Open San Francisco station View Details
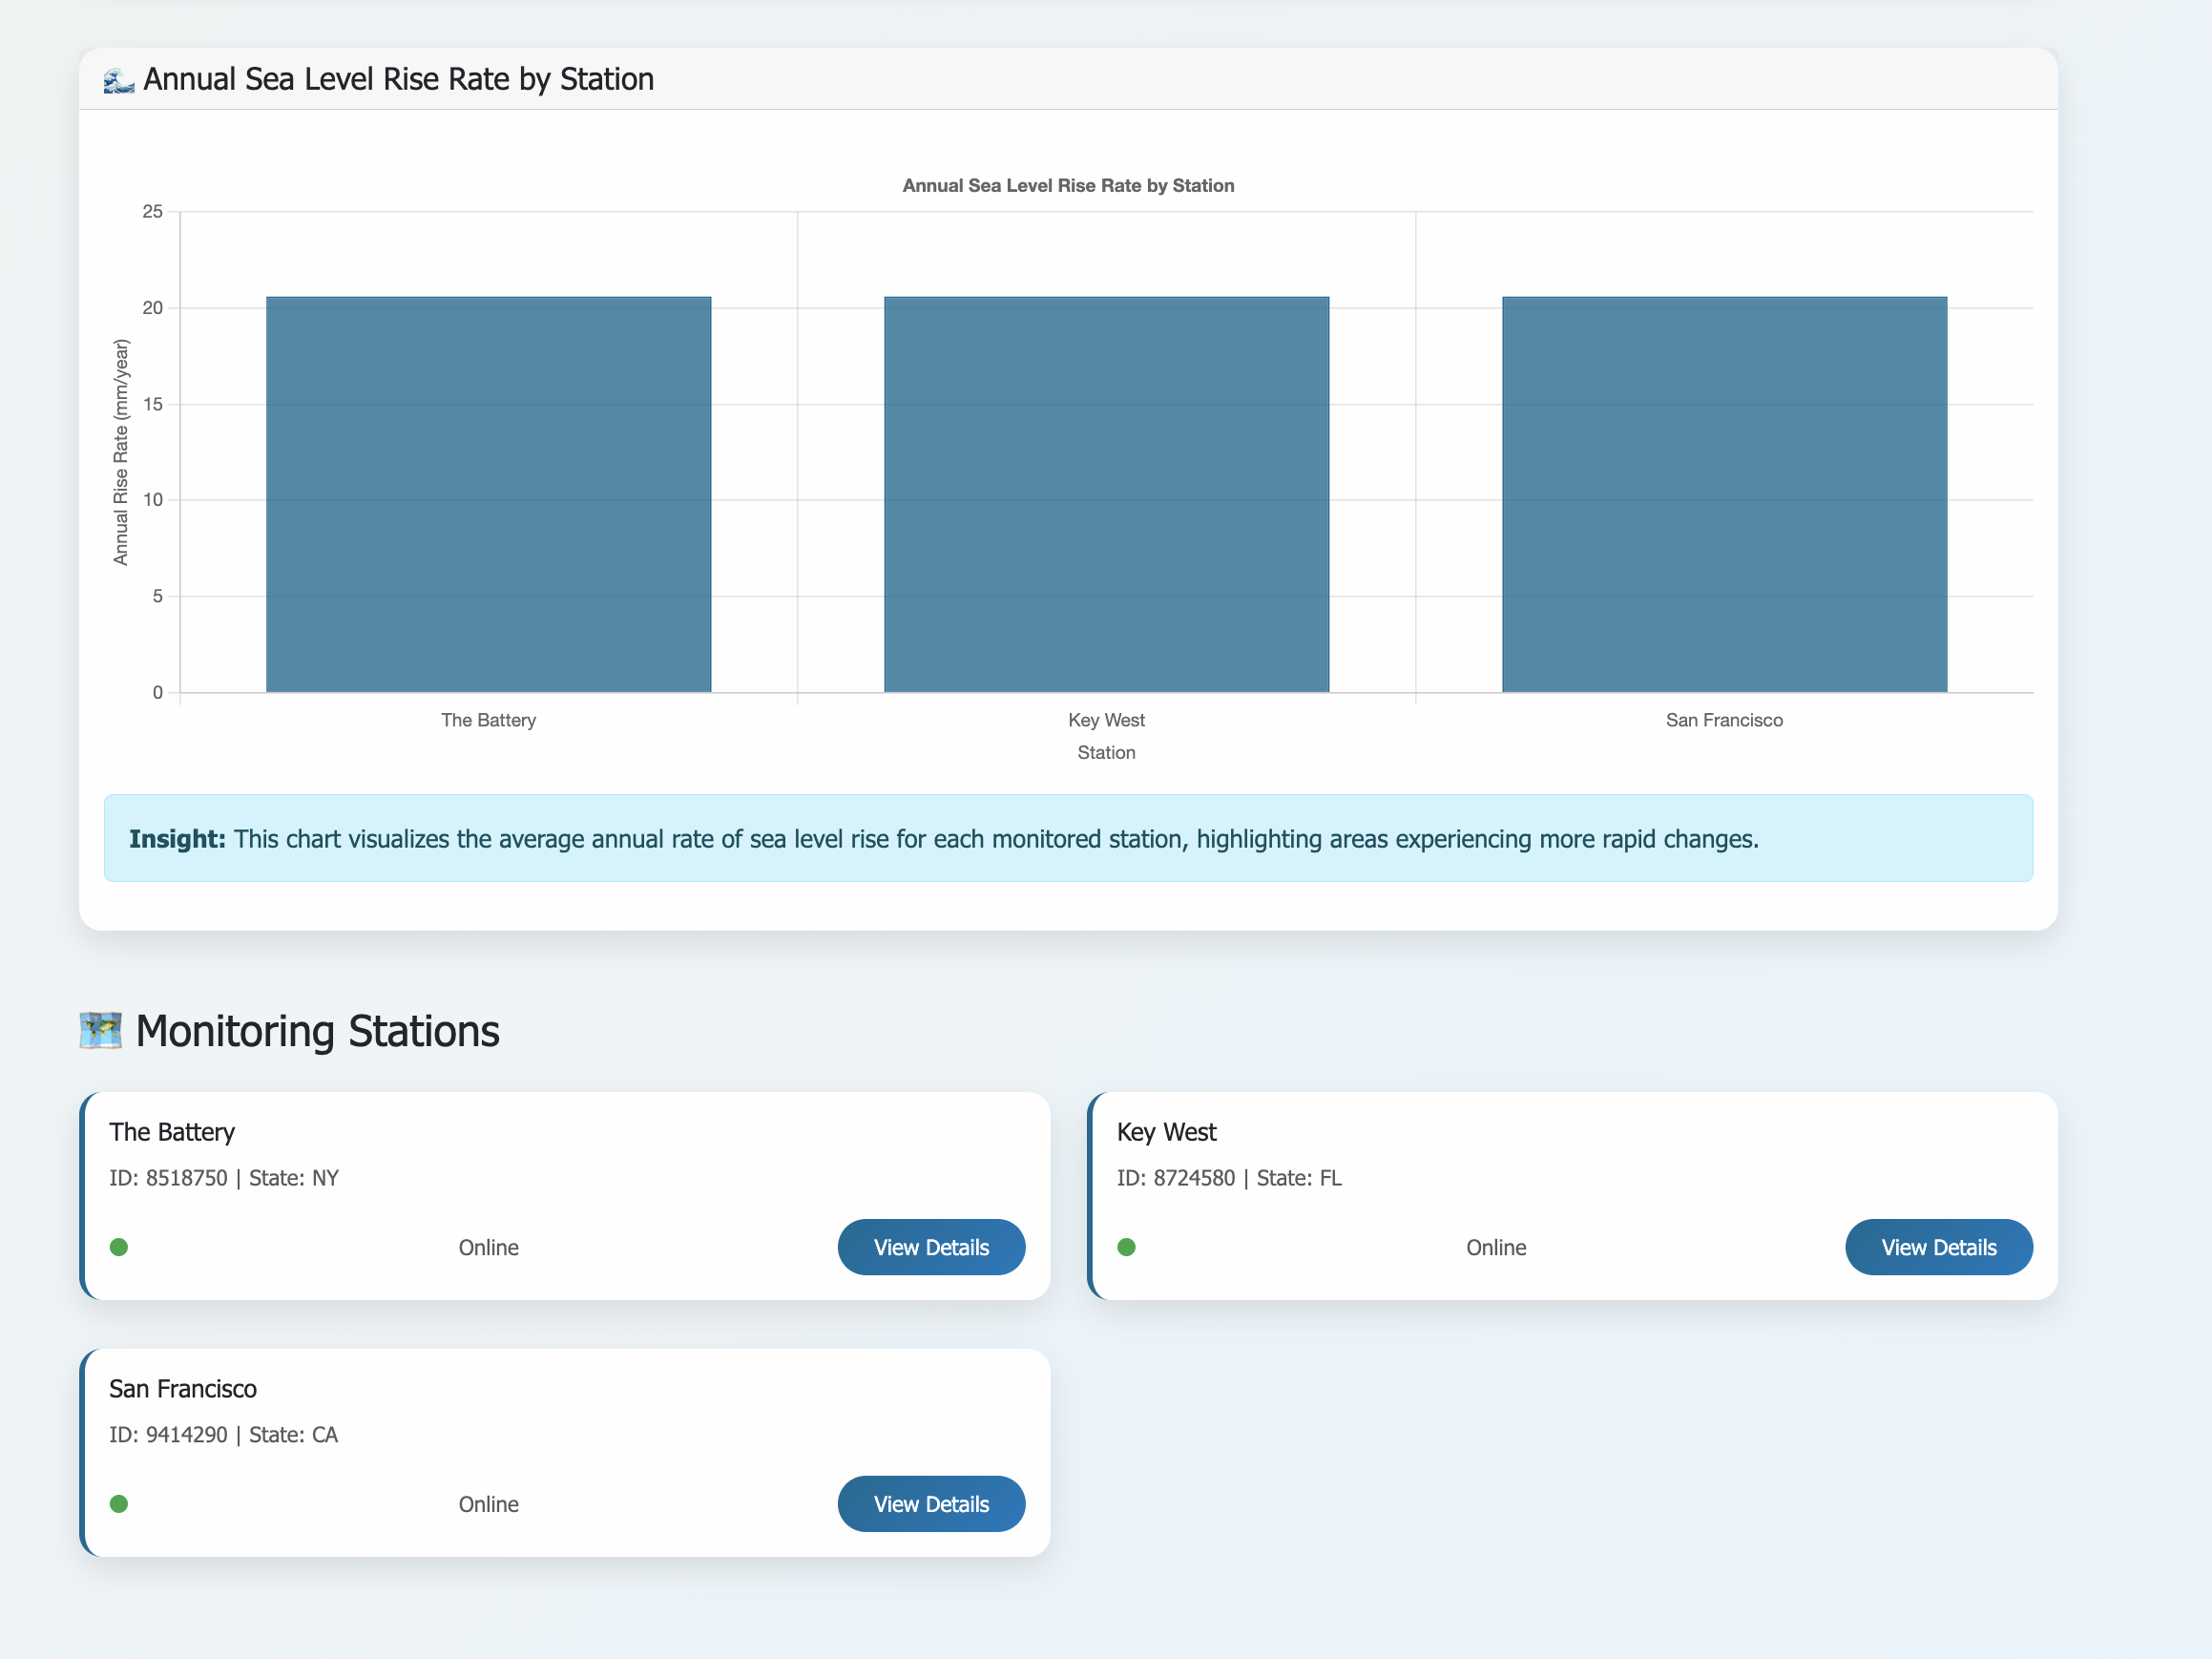Viewport: 2212px width, 1659px height. pyautogui.click(x=930, y=1504)
